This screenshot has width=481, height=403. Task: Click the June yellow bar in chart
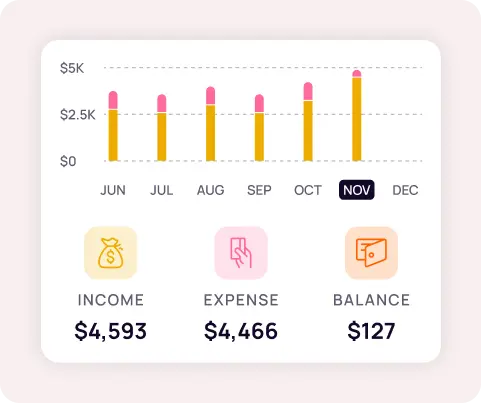click(x=113, y=135)
